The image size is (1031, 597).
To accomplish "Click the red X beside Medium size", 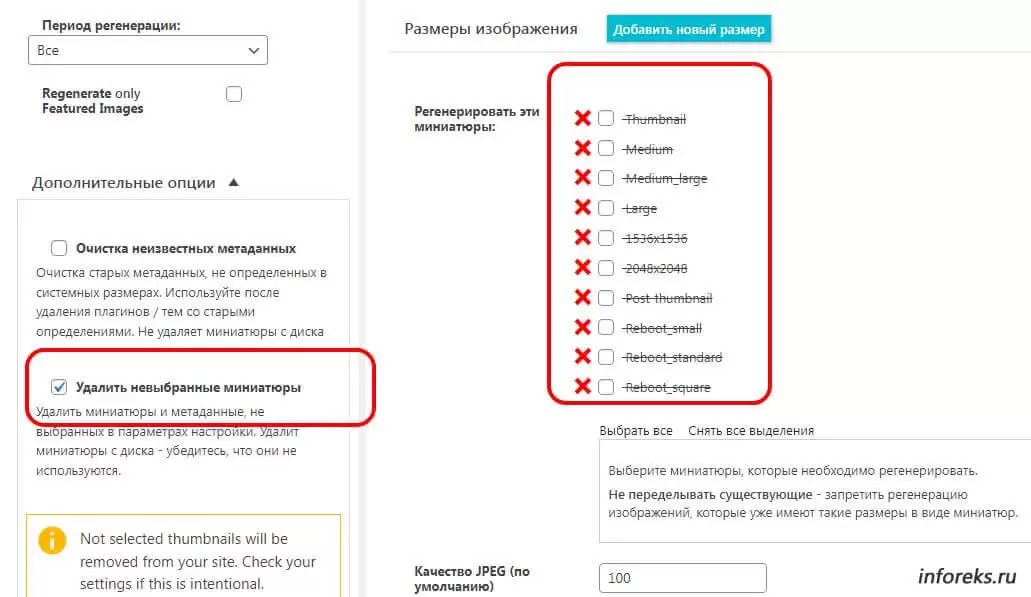I will tap(583, 148).
